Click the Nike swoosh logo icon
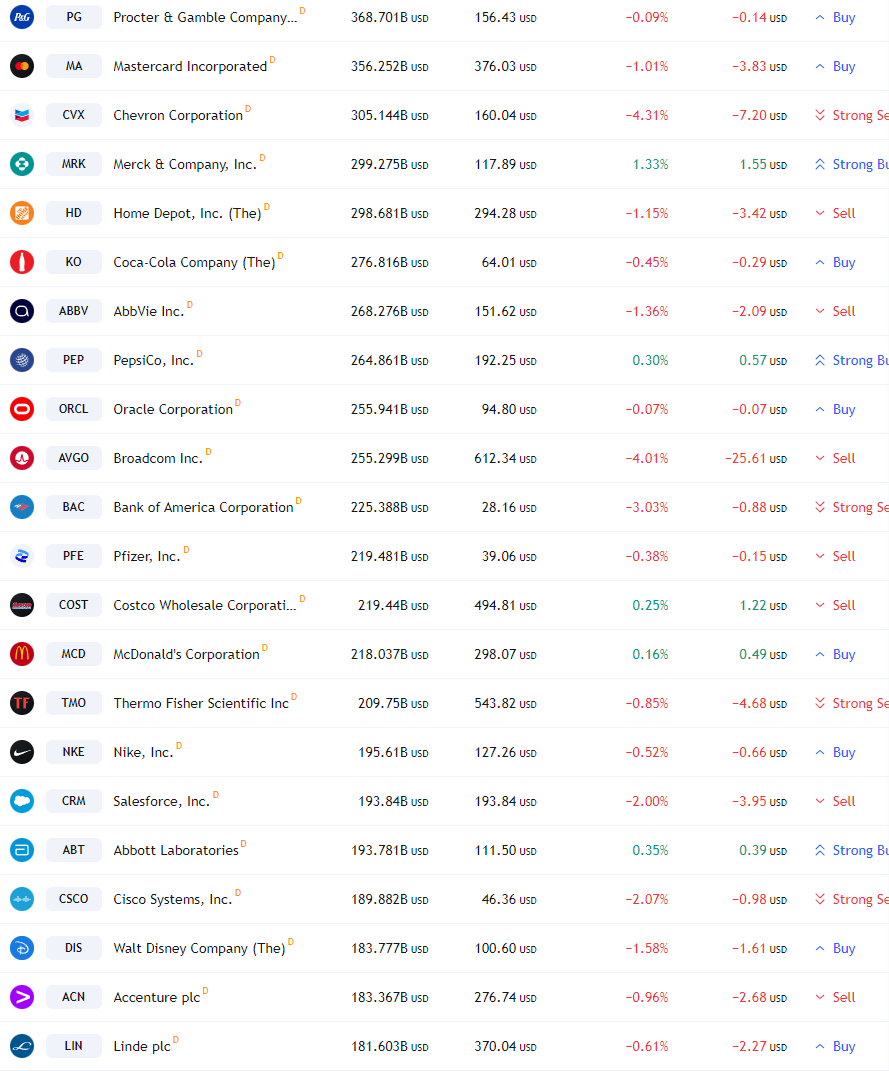The image size is (889, 1071). coord(22,752)
